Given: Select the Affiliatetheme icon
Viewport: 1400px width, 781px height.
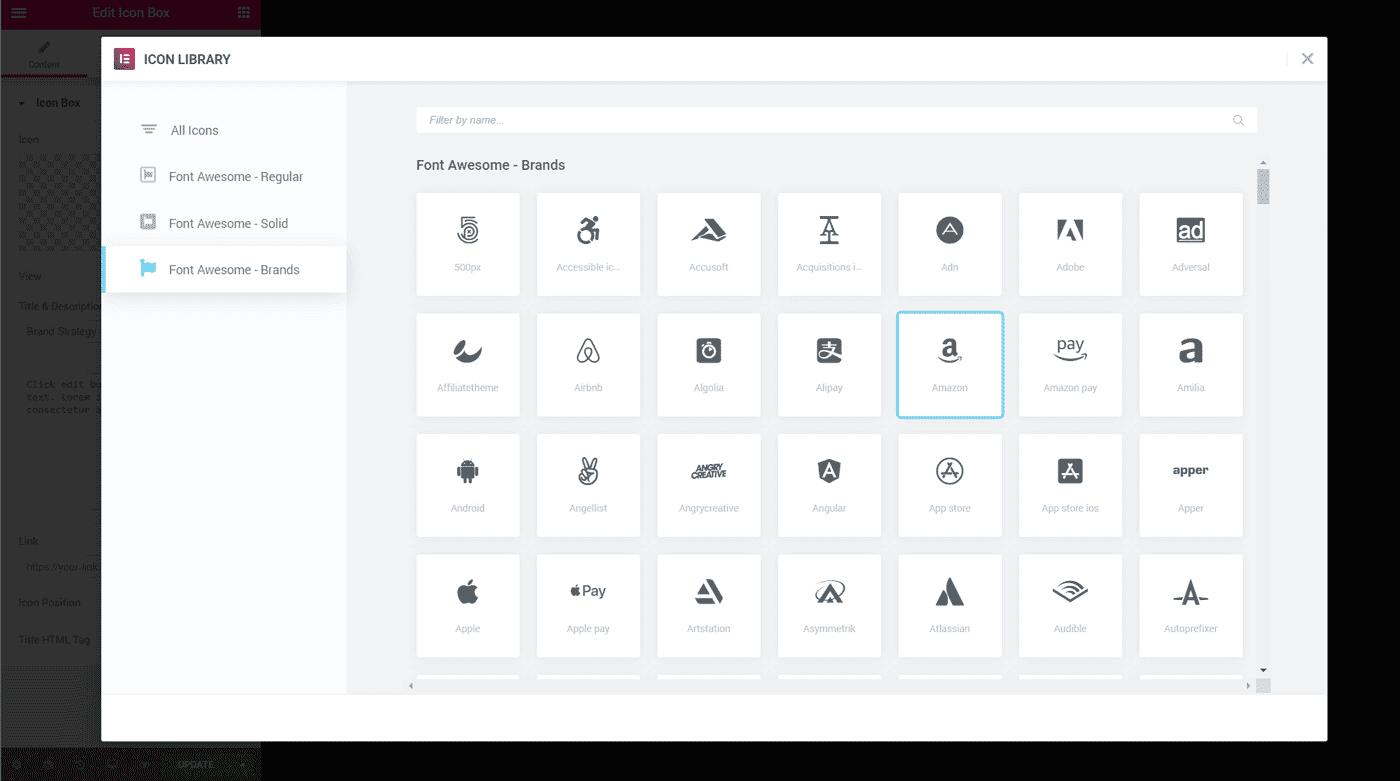Looking at the screenshot, I should [x=468, y=365].
